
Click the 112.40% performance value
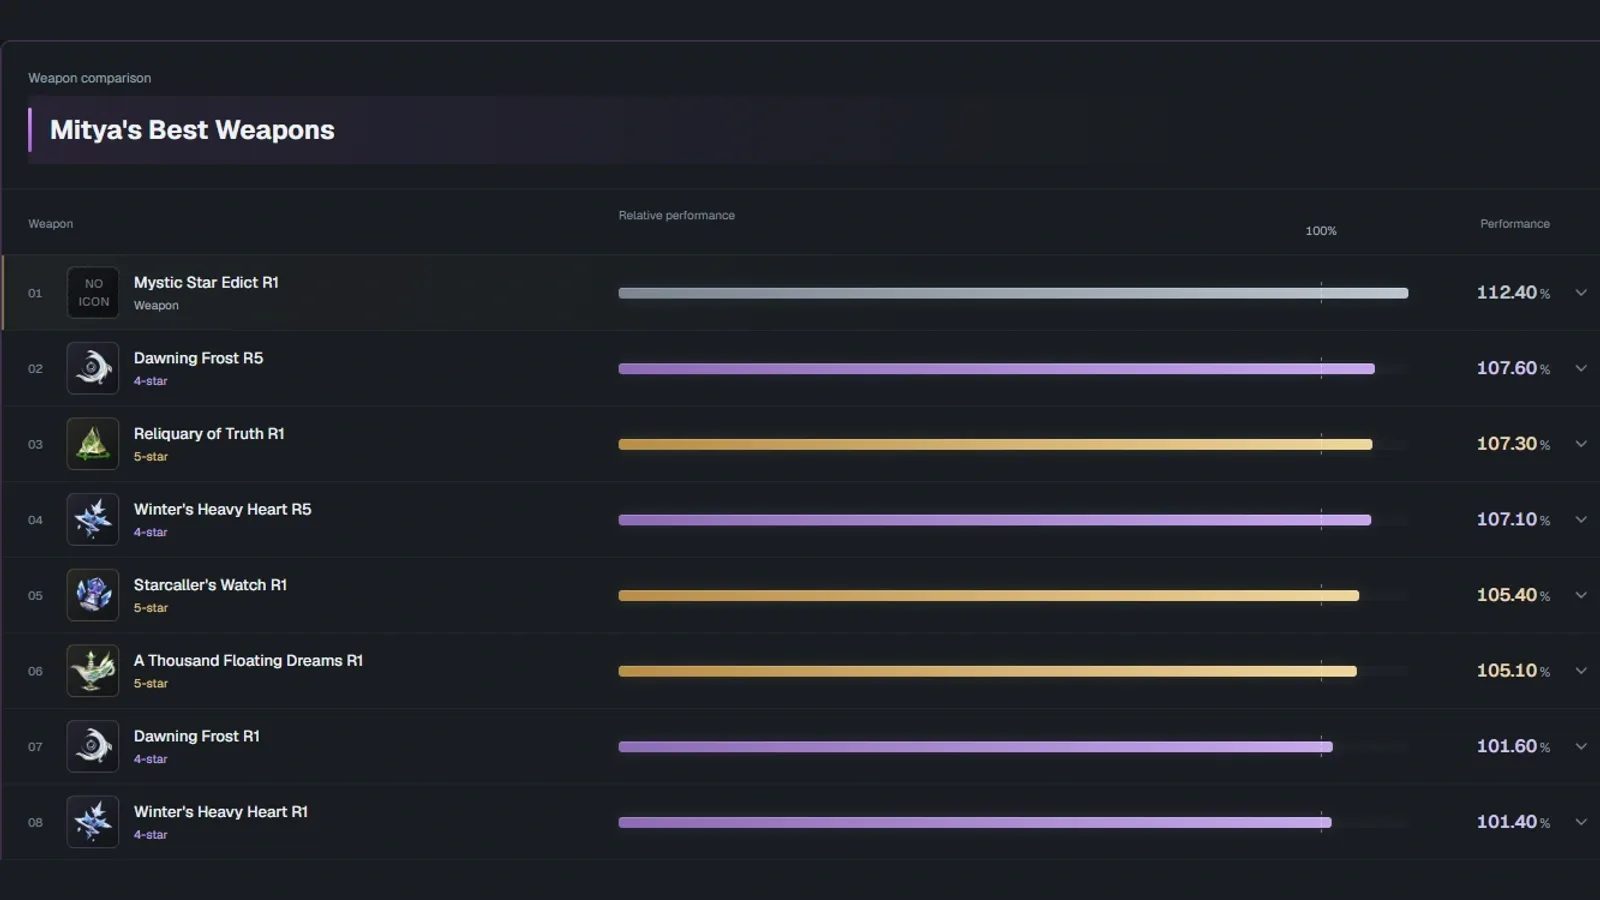click(x=1513, y=293)
